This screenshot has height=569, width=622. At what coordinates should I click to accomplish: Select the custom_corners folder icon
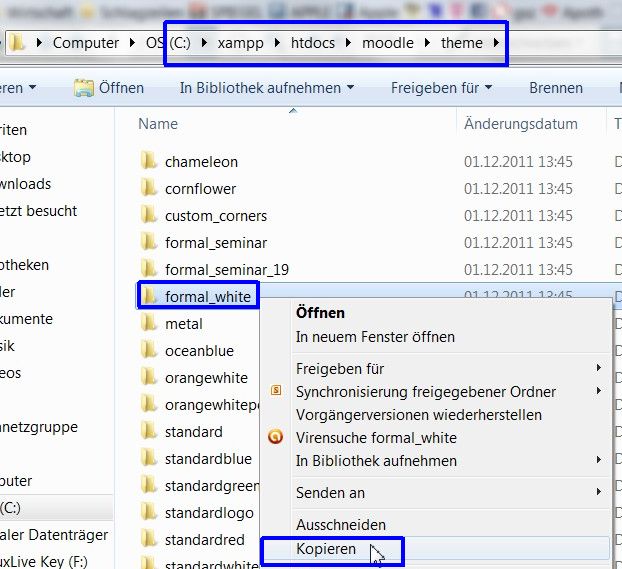tap(149, 215)
